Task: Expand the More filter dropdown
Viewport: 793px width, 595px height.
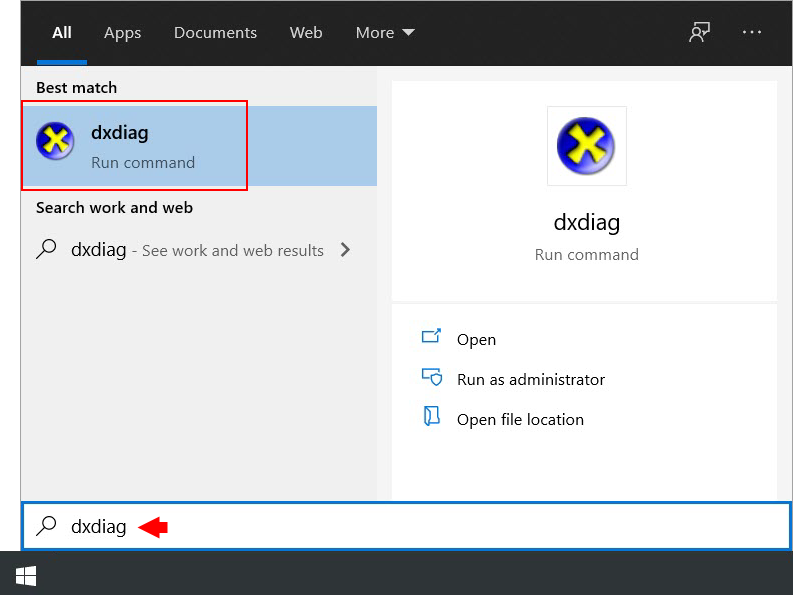Action: (x=385, y=33)
